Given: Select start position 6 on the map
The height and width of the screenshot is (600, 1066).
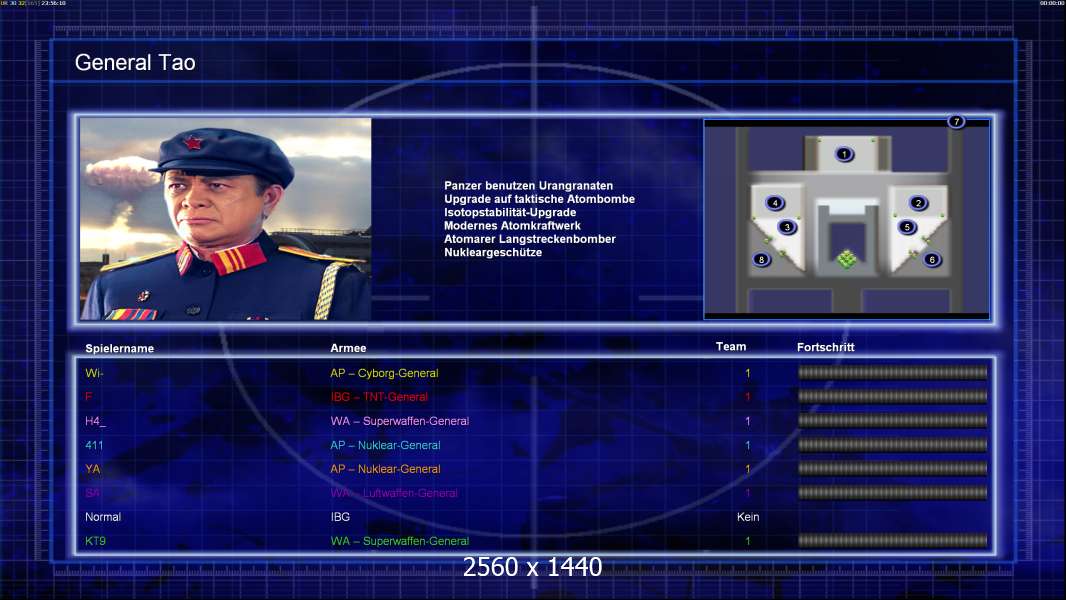Looking at the screenshot, I should (x=931, y=259).
